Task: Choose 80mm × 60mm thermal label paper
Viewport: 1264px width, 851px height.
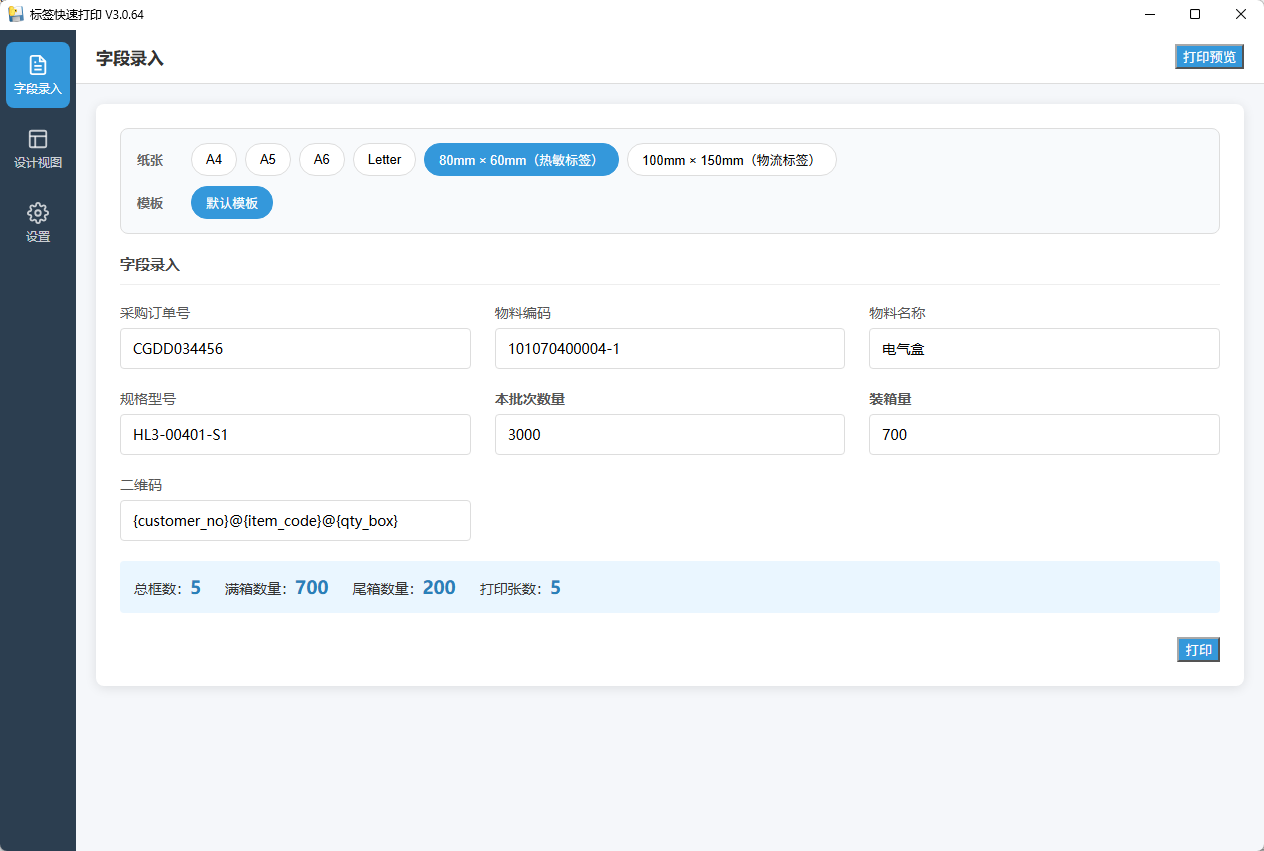Action: pos(521,160)
